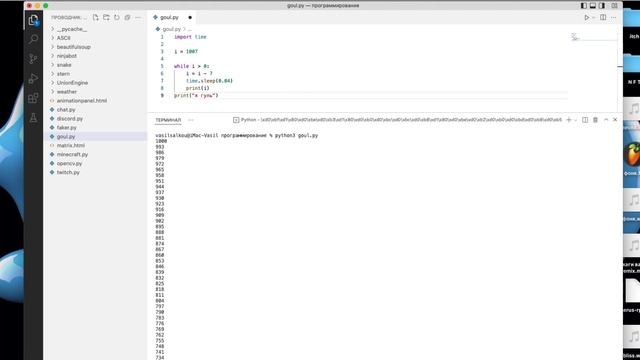Click code line 'import time'
Viewport: 640px width, 360px height.
coord(190,37)
